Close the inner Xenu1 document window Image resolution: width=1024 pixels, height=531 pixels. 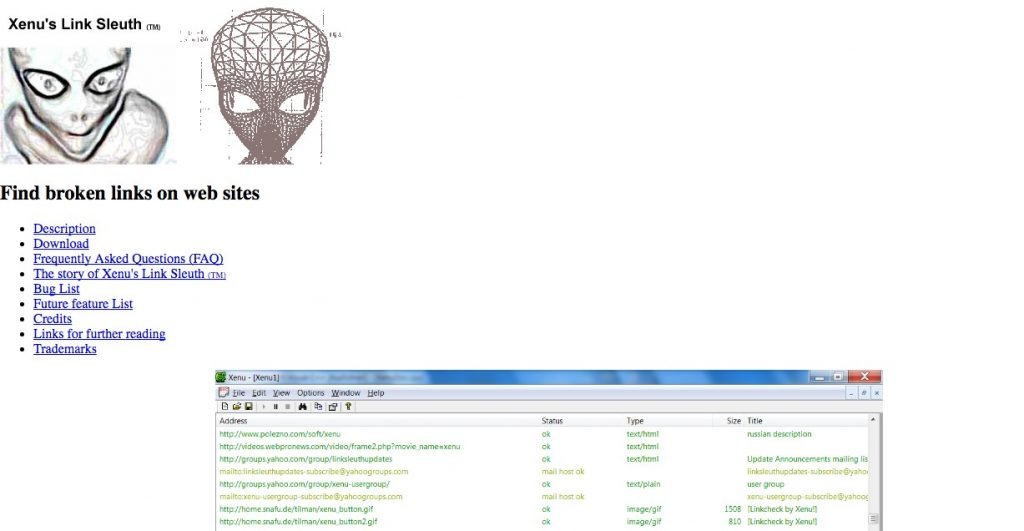[876, 393]
